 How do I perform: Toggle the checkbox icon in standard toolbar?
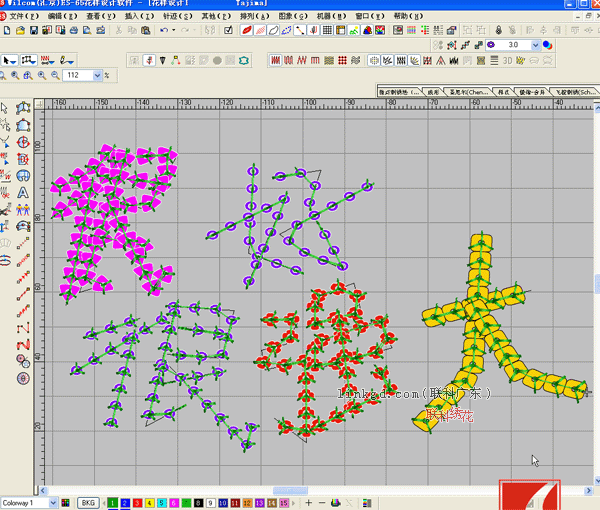coord(229,30)
